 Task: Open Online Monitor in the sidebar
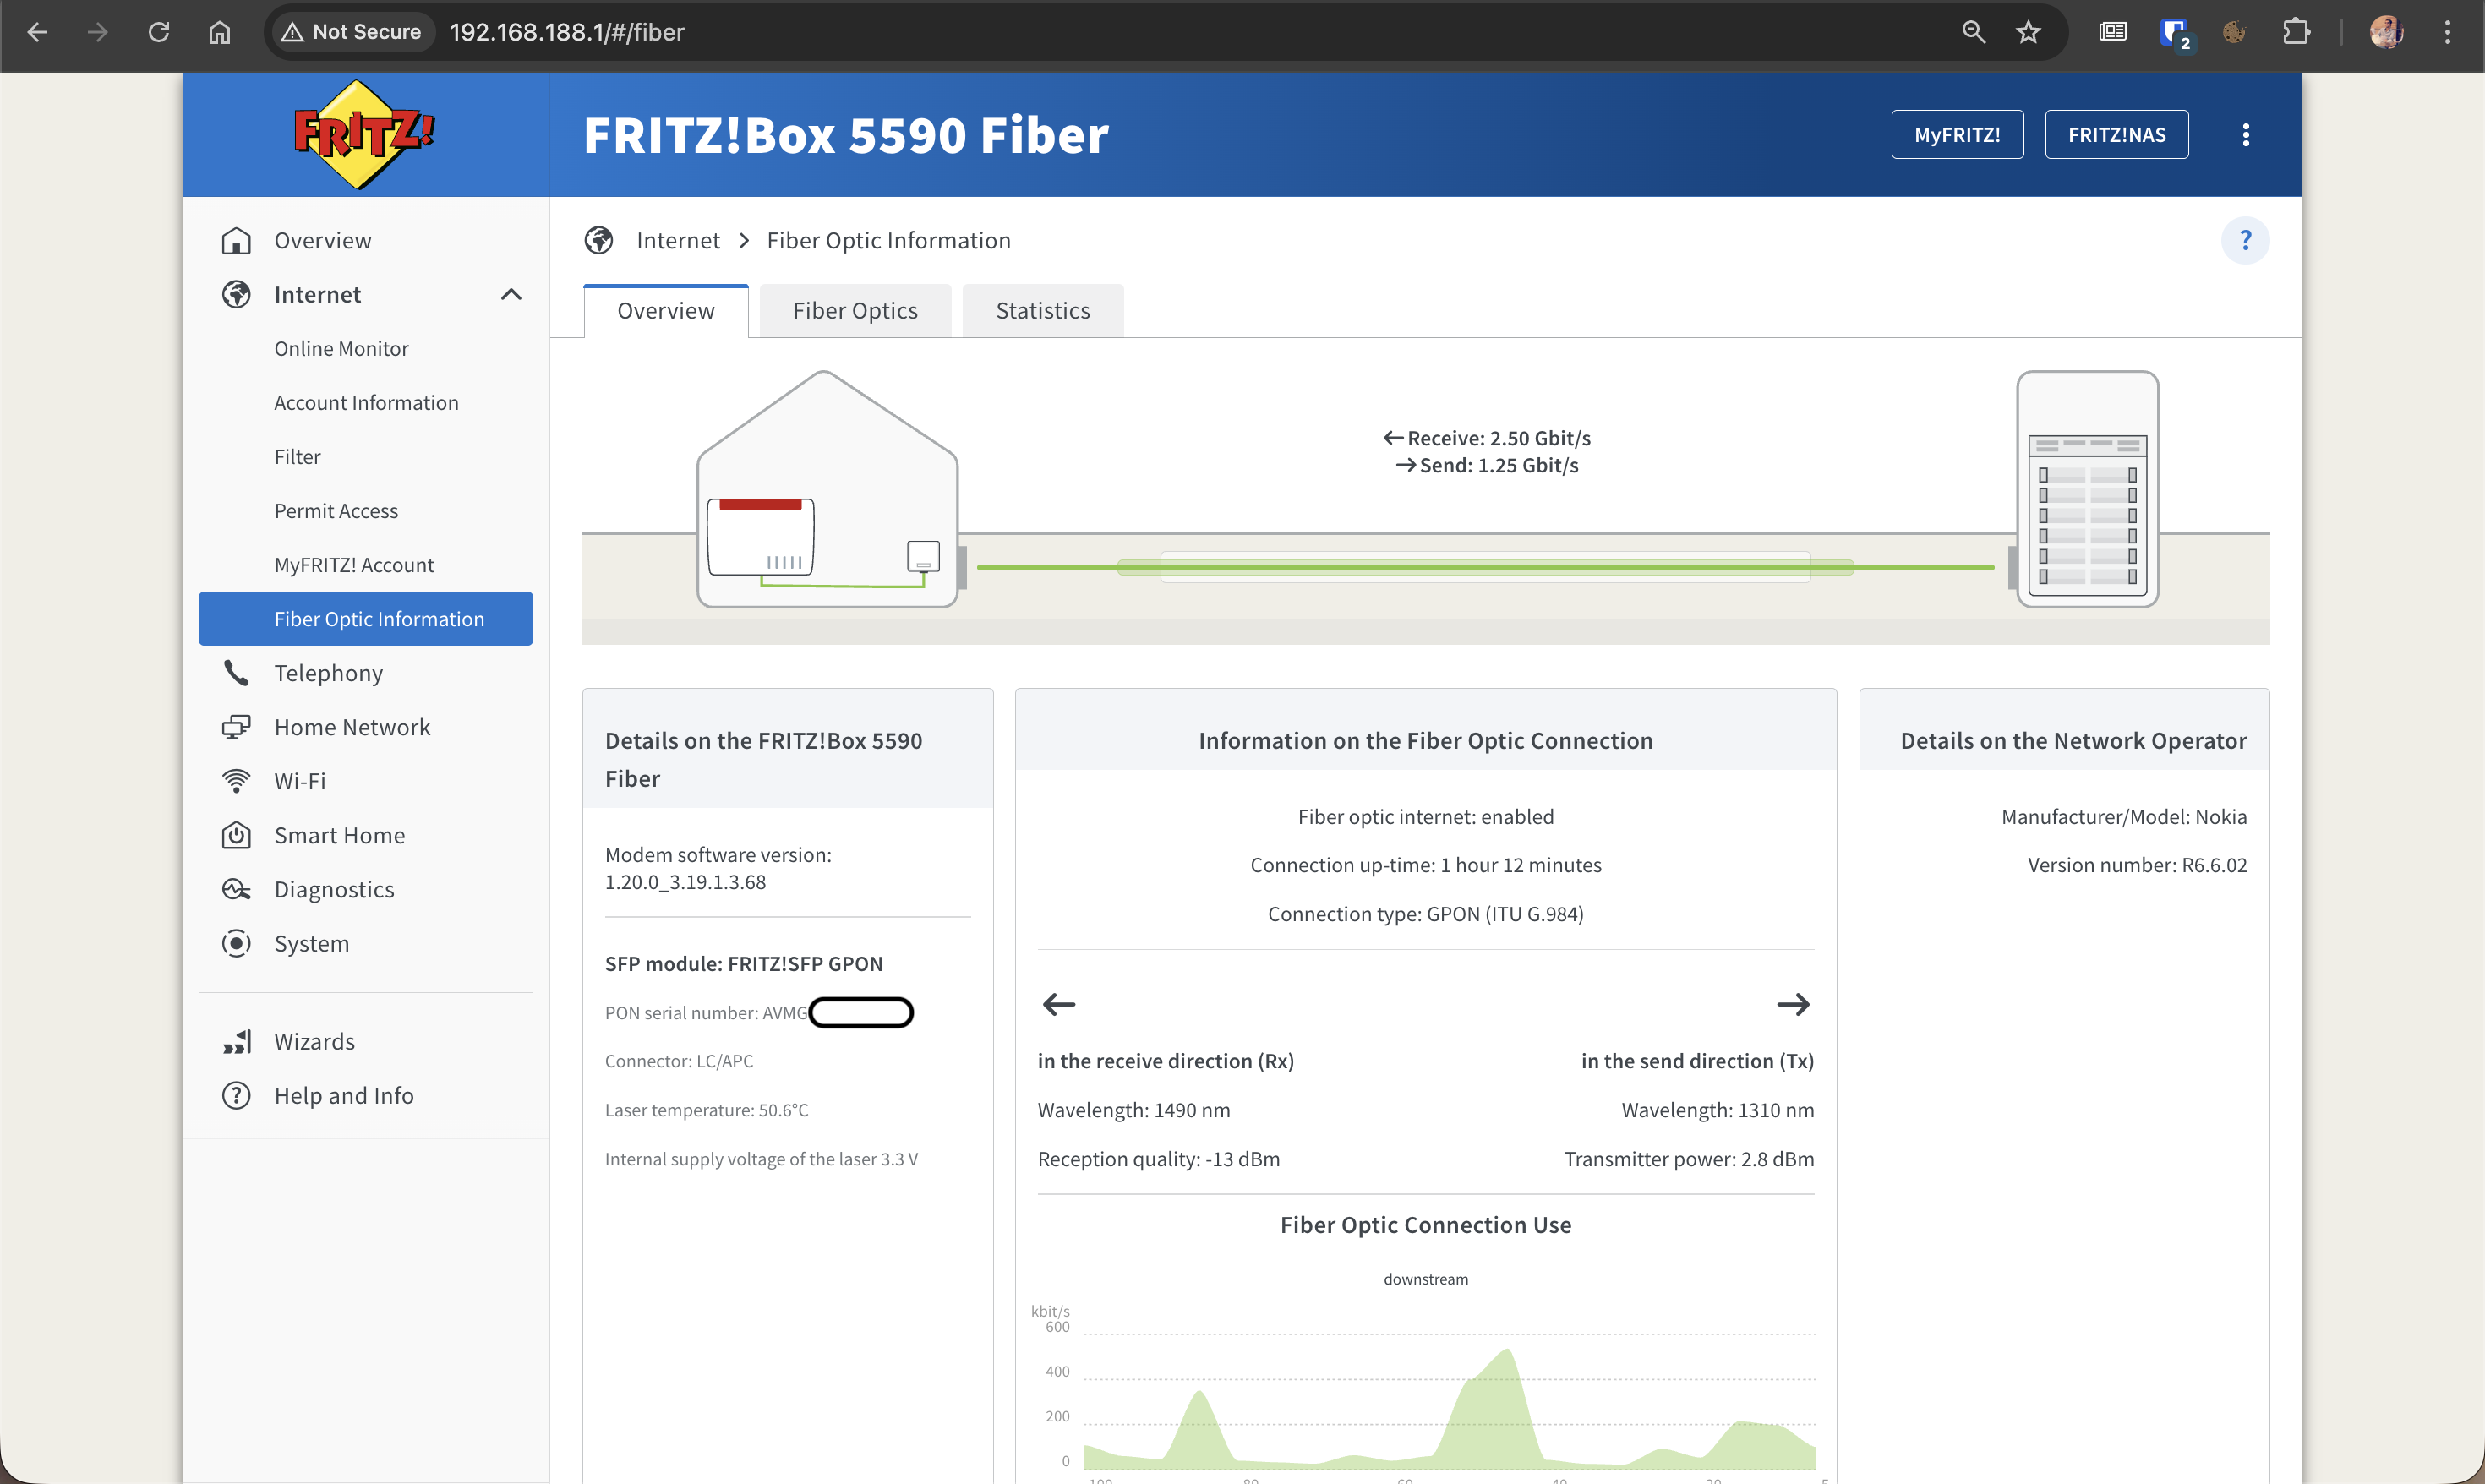click(341, 348)
